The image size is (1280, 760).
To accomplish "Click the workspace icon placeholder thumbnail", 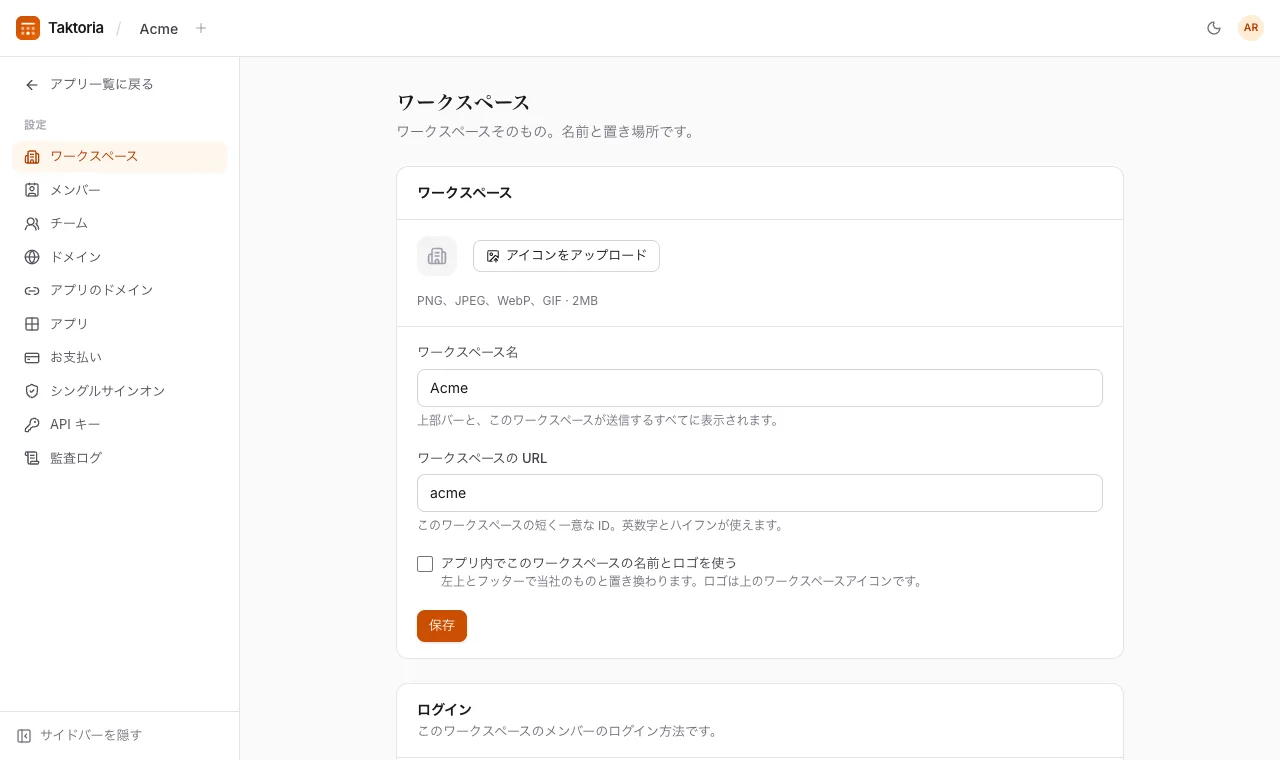I will point(437,256).
